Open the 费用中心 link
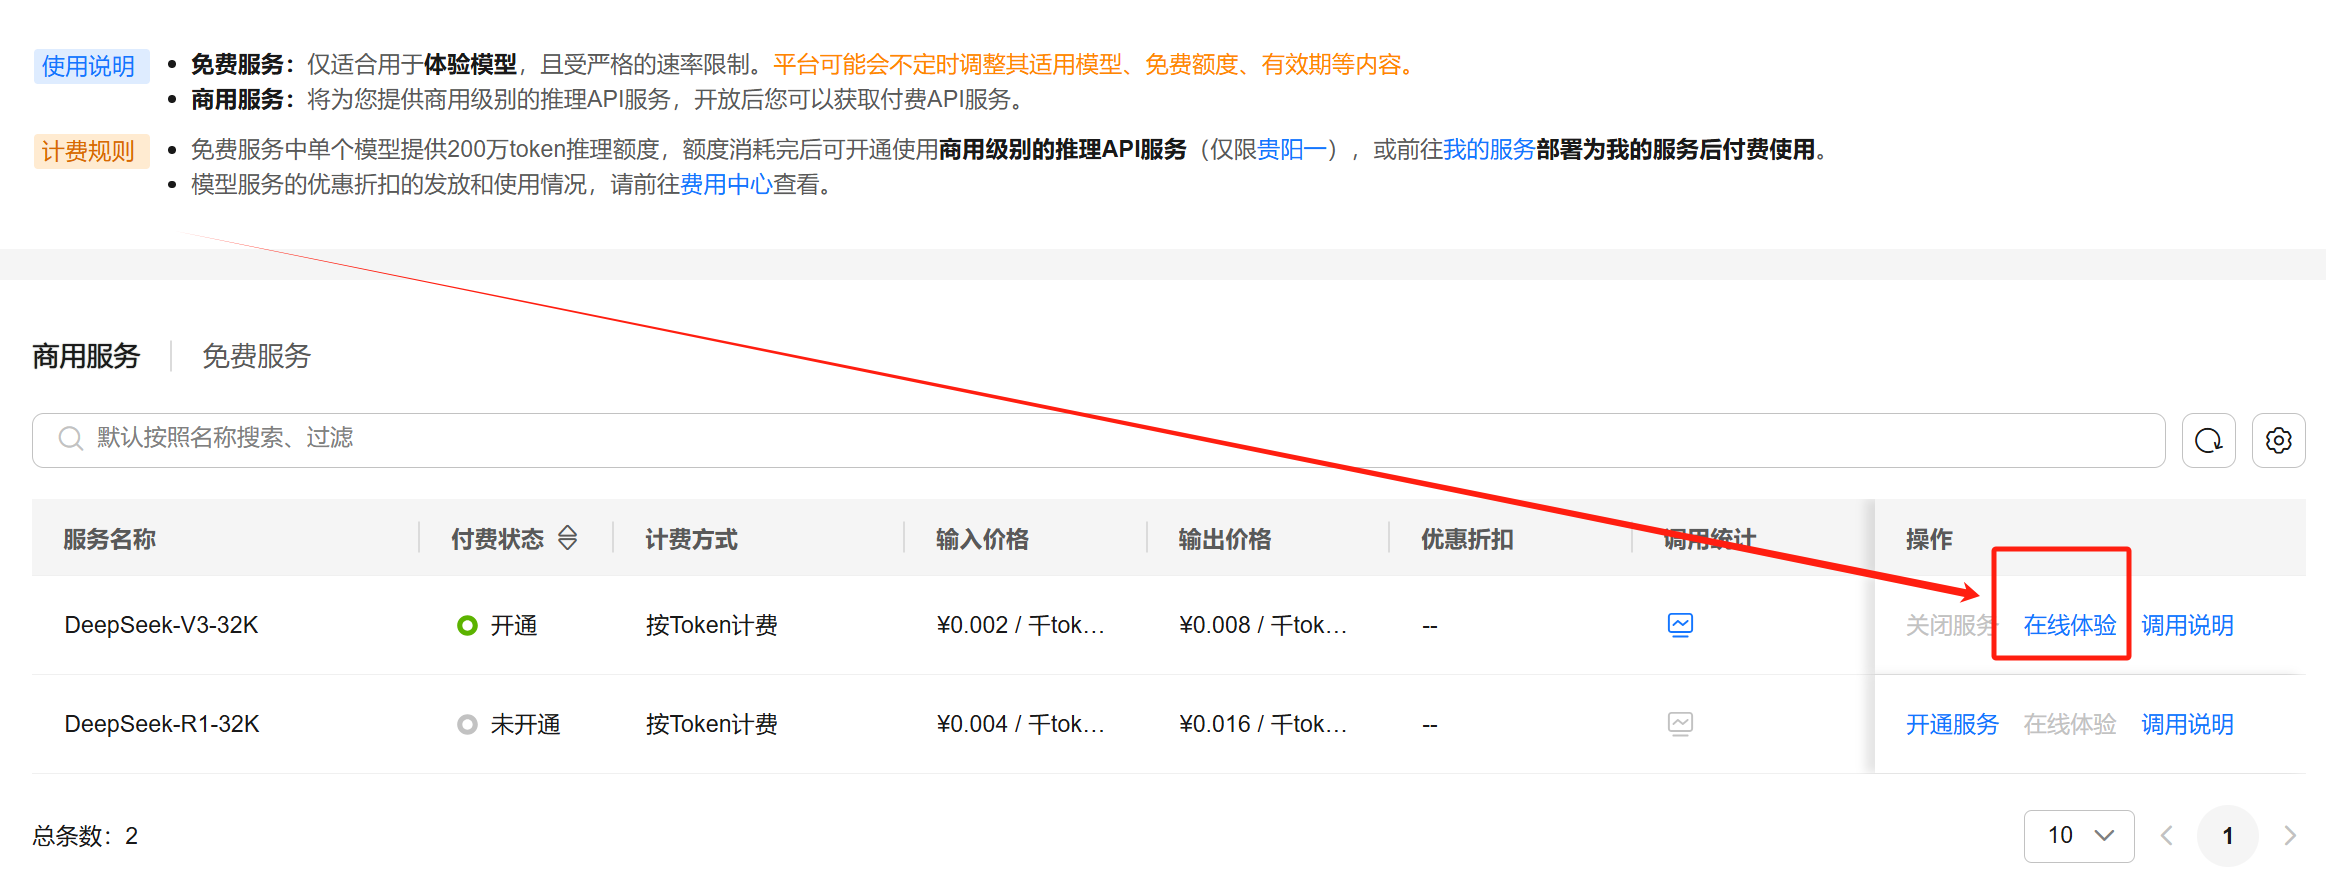The height and width of the screenshot is (876, 2326). pyautogui.click(x=725, y=185)
